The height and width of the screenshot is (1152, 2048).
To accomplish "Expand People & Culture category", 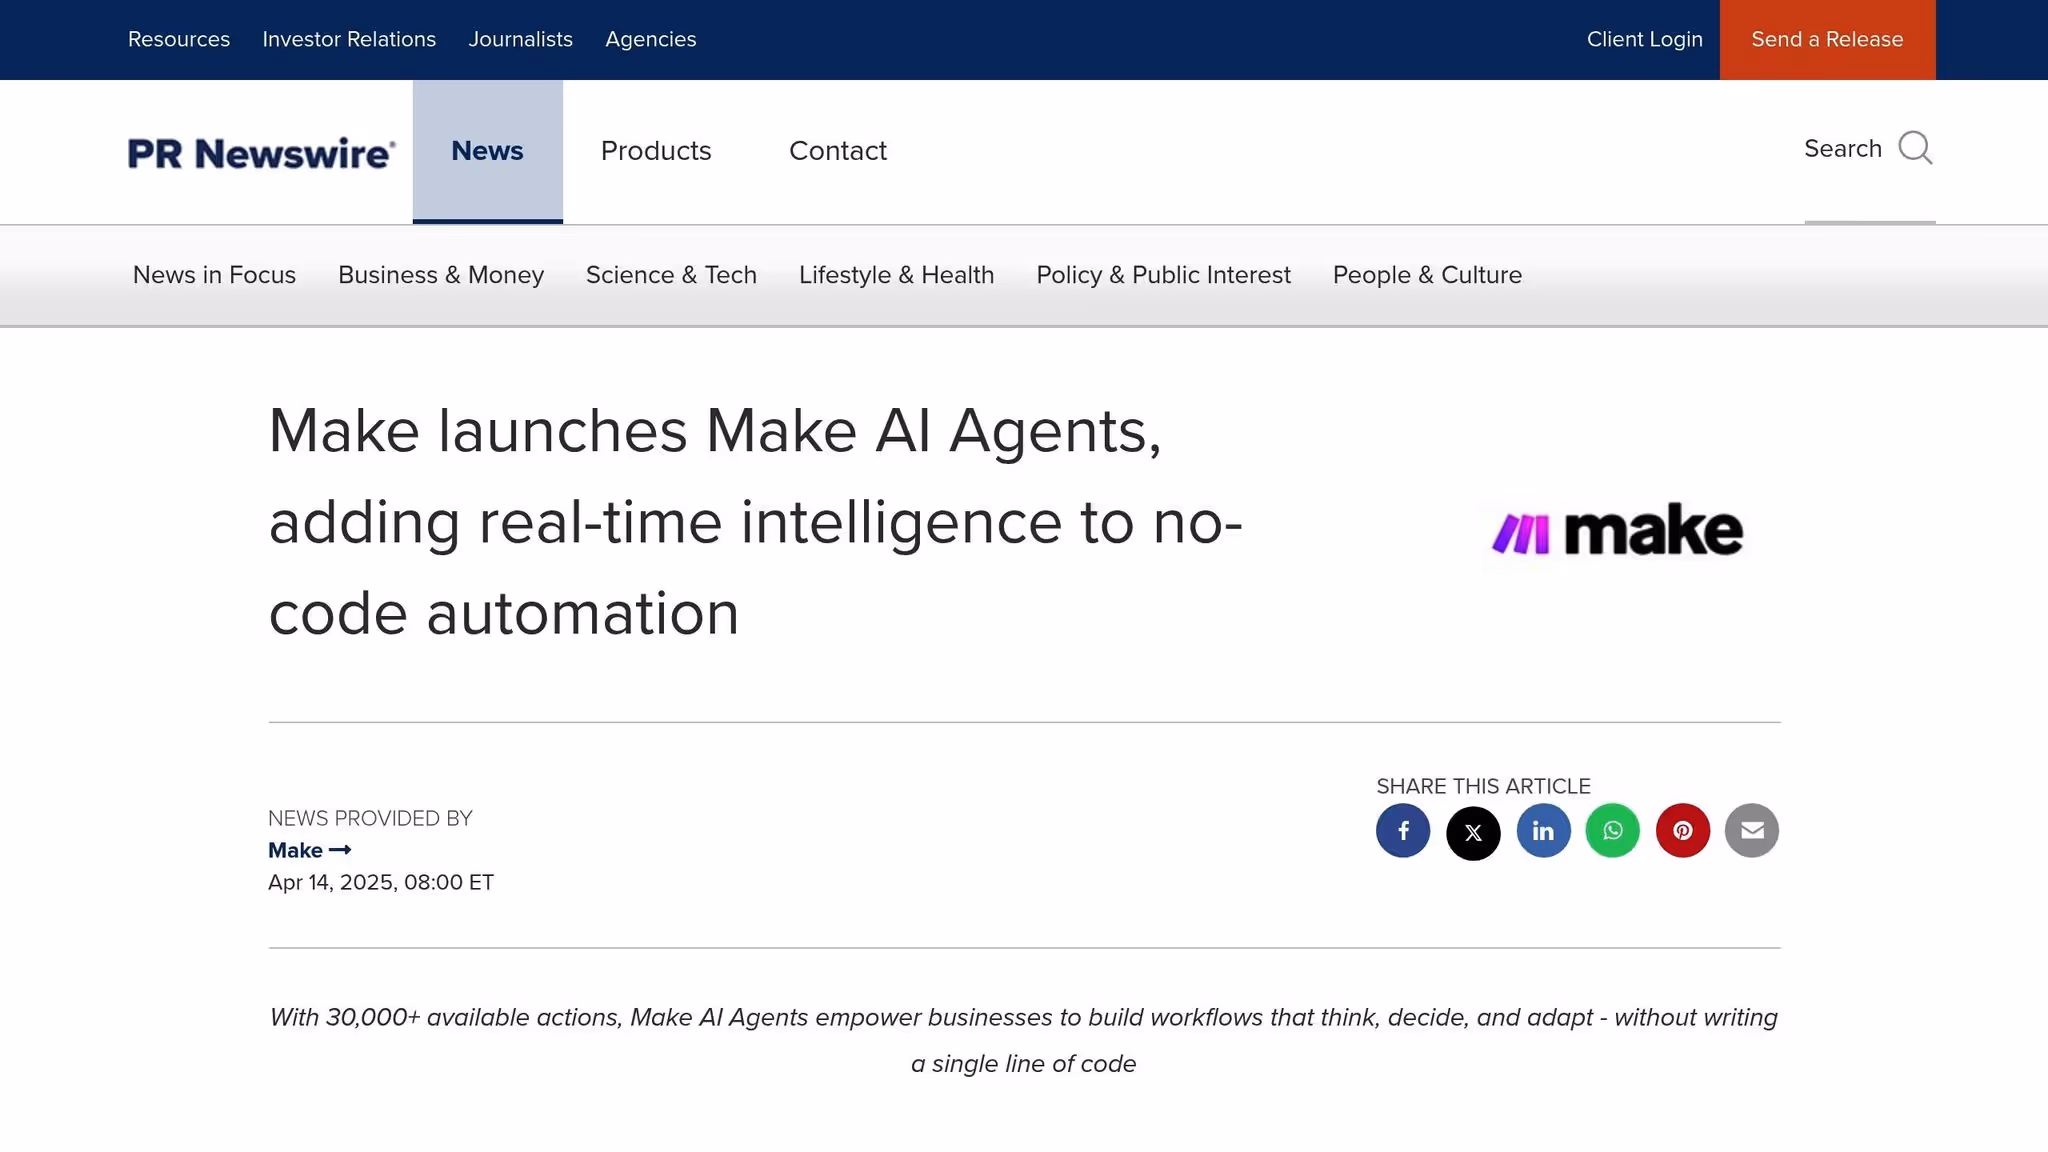I will [x=1427, y=275].
